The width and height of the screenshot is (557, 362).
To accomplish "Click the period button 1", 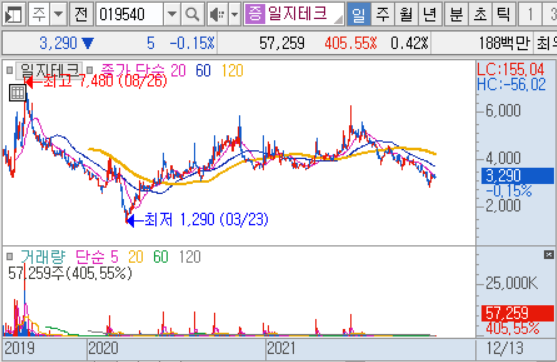I will [x=530, y=15].
